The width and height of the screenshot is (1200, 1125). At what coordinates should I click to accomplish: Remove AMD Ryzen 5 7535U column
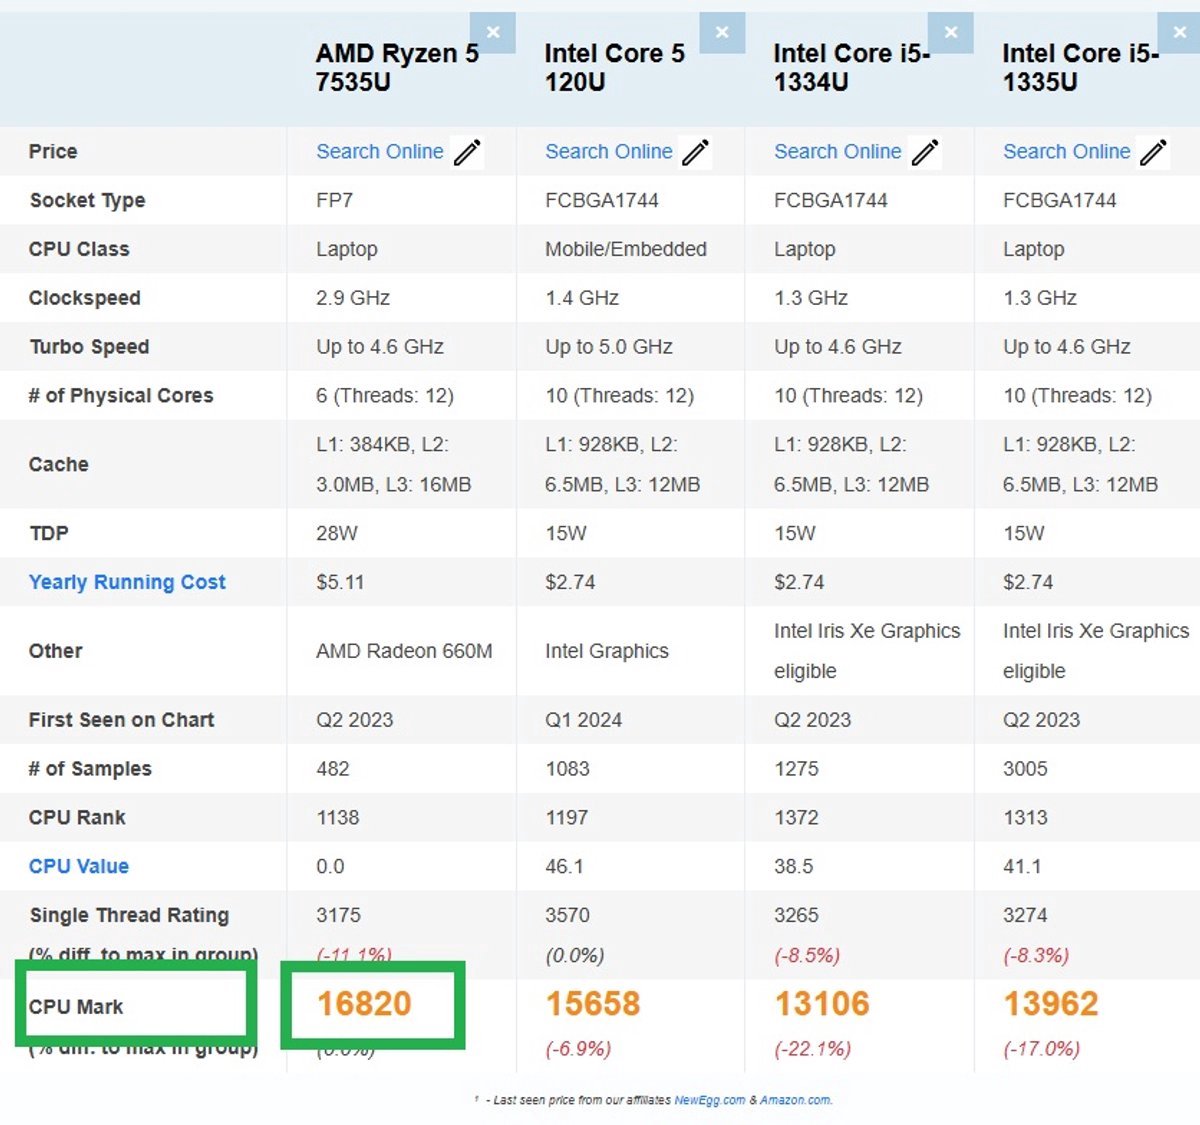493,33
